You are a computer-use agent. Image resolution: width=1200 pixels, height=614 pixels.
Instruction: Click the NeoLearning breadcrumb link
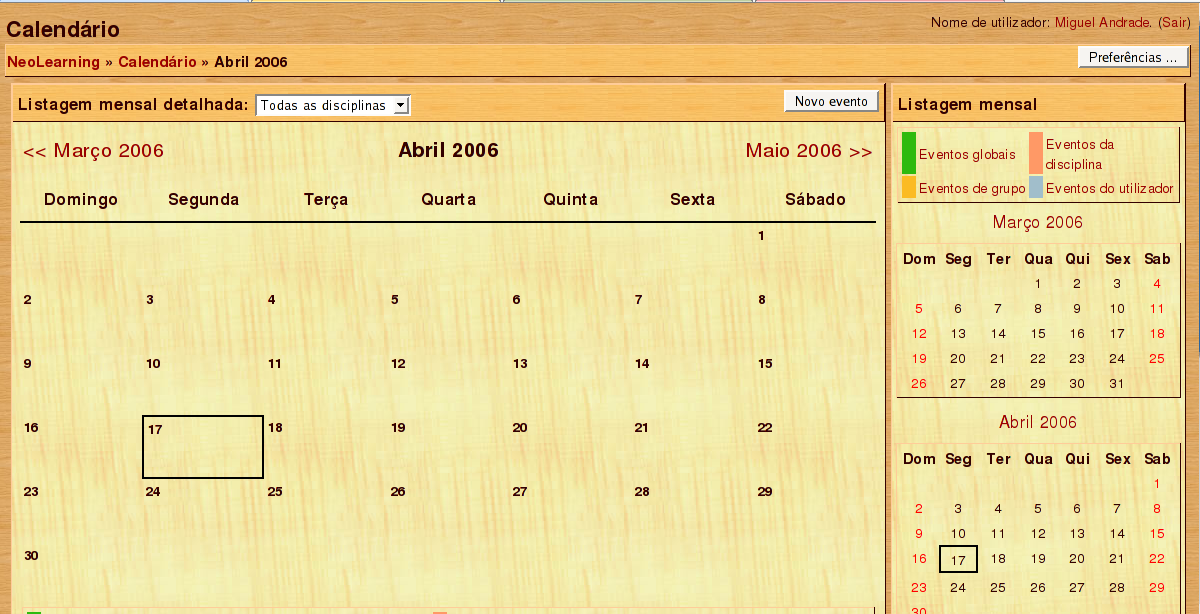[53, 62]
